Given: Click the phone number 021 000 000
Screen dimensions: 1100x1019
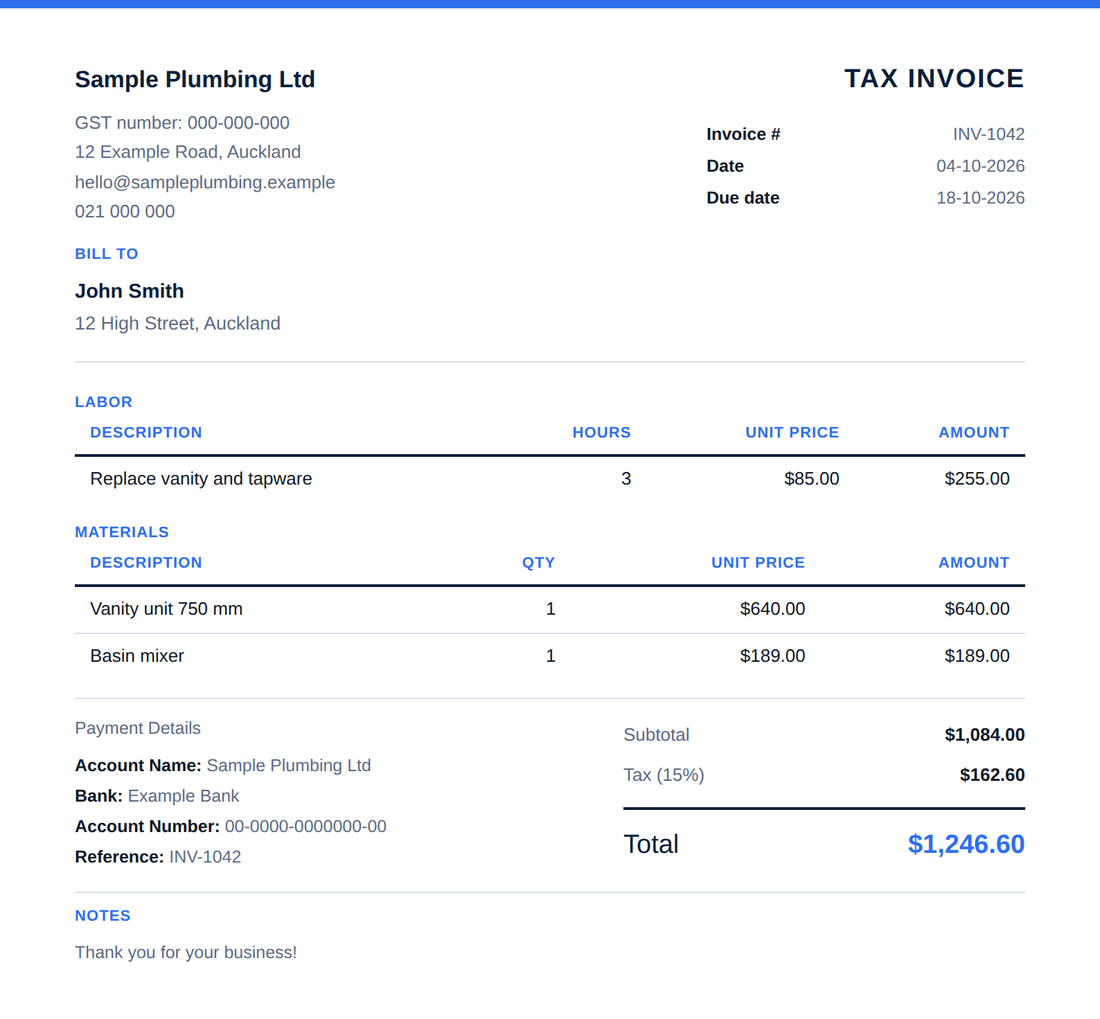Looking at the screenshot, I should 125,211.
